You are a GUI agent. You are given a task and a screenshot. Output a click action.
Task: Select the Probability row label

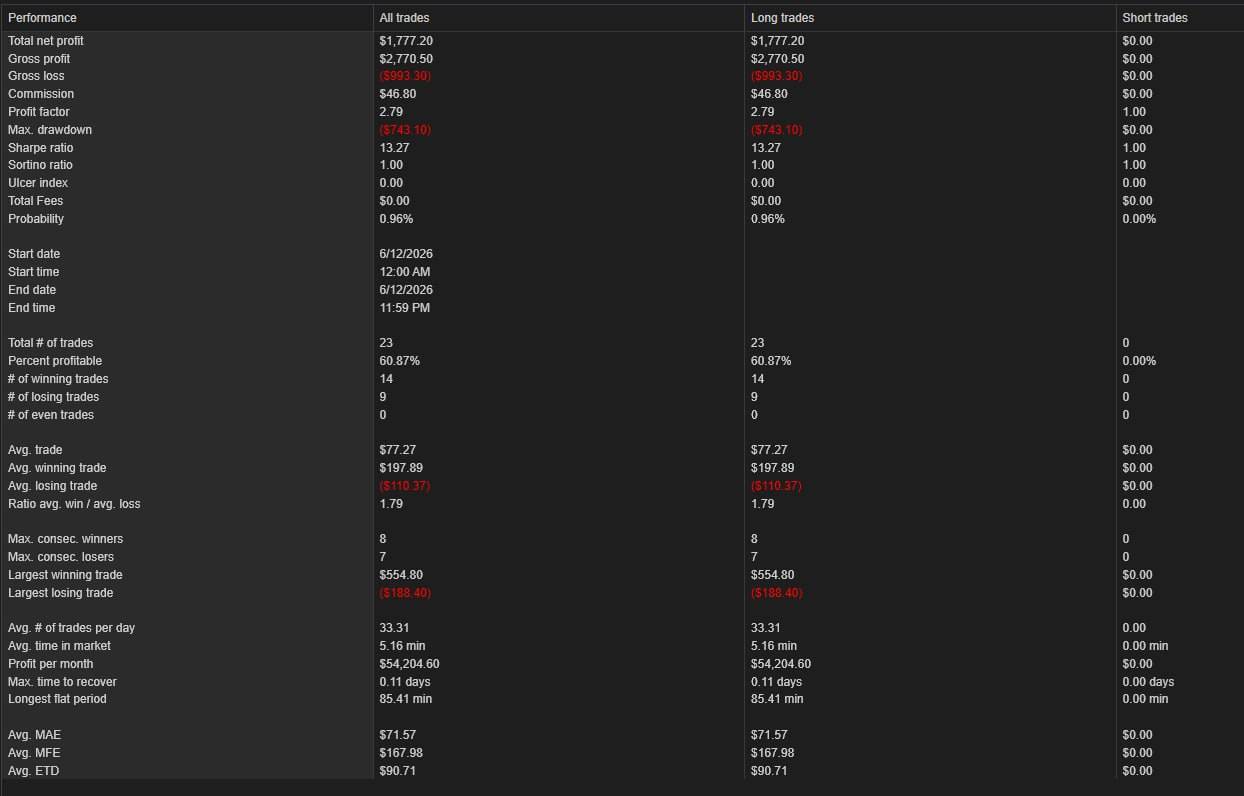click(x=36, y=219)
